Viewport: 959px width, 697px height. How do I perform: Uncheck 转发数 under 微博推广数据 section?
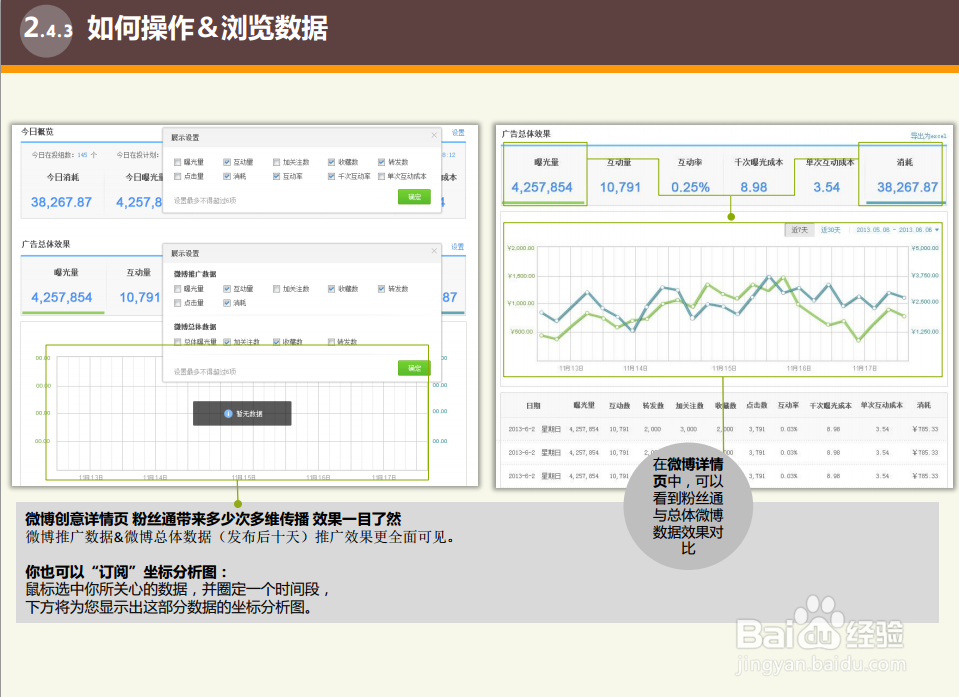point(381,289)
